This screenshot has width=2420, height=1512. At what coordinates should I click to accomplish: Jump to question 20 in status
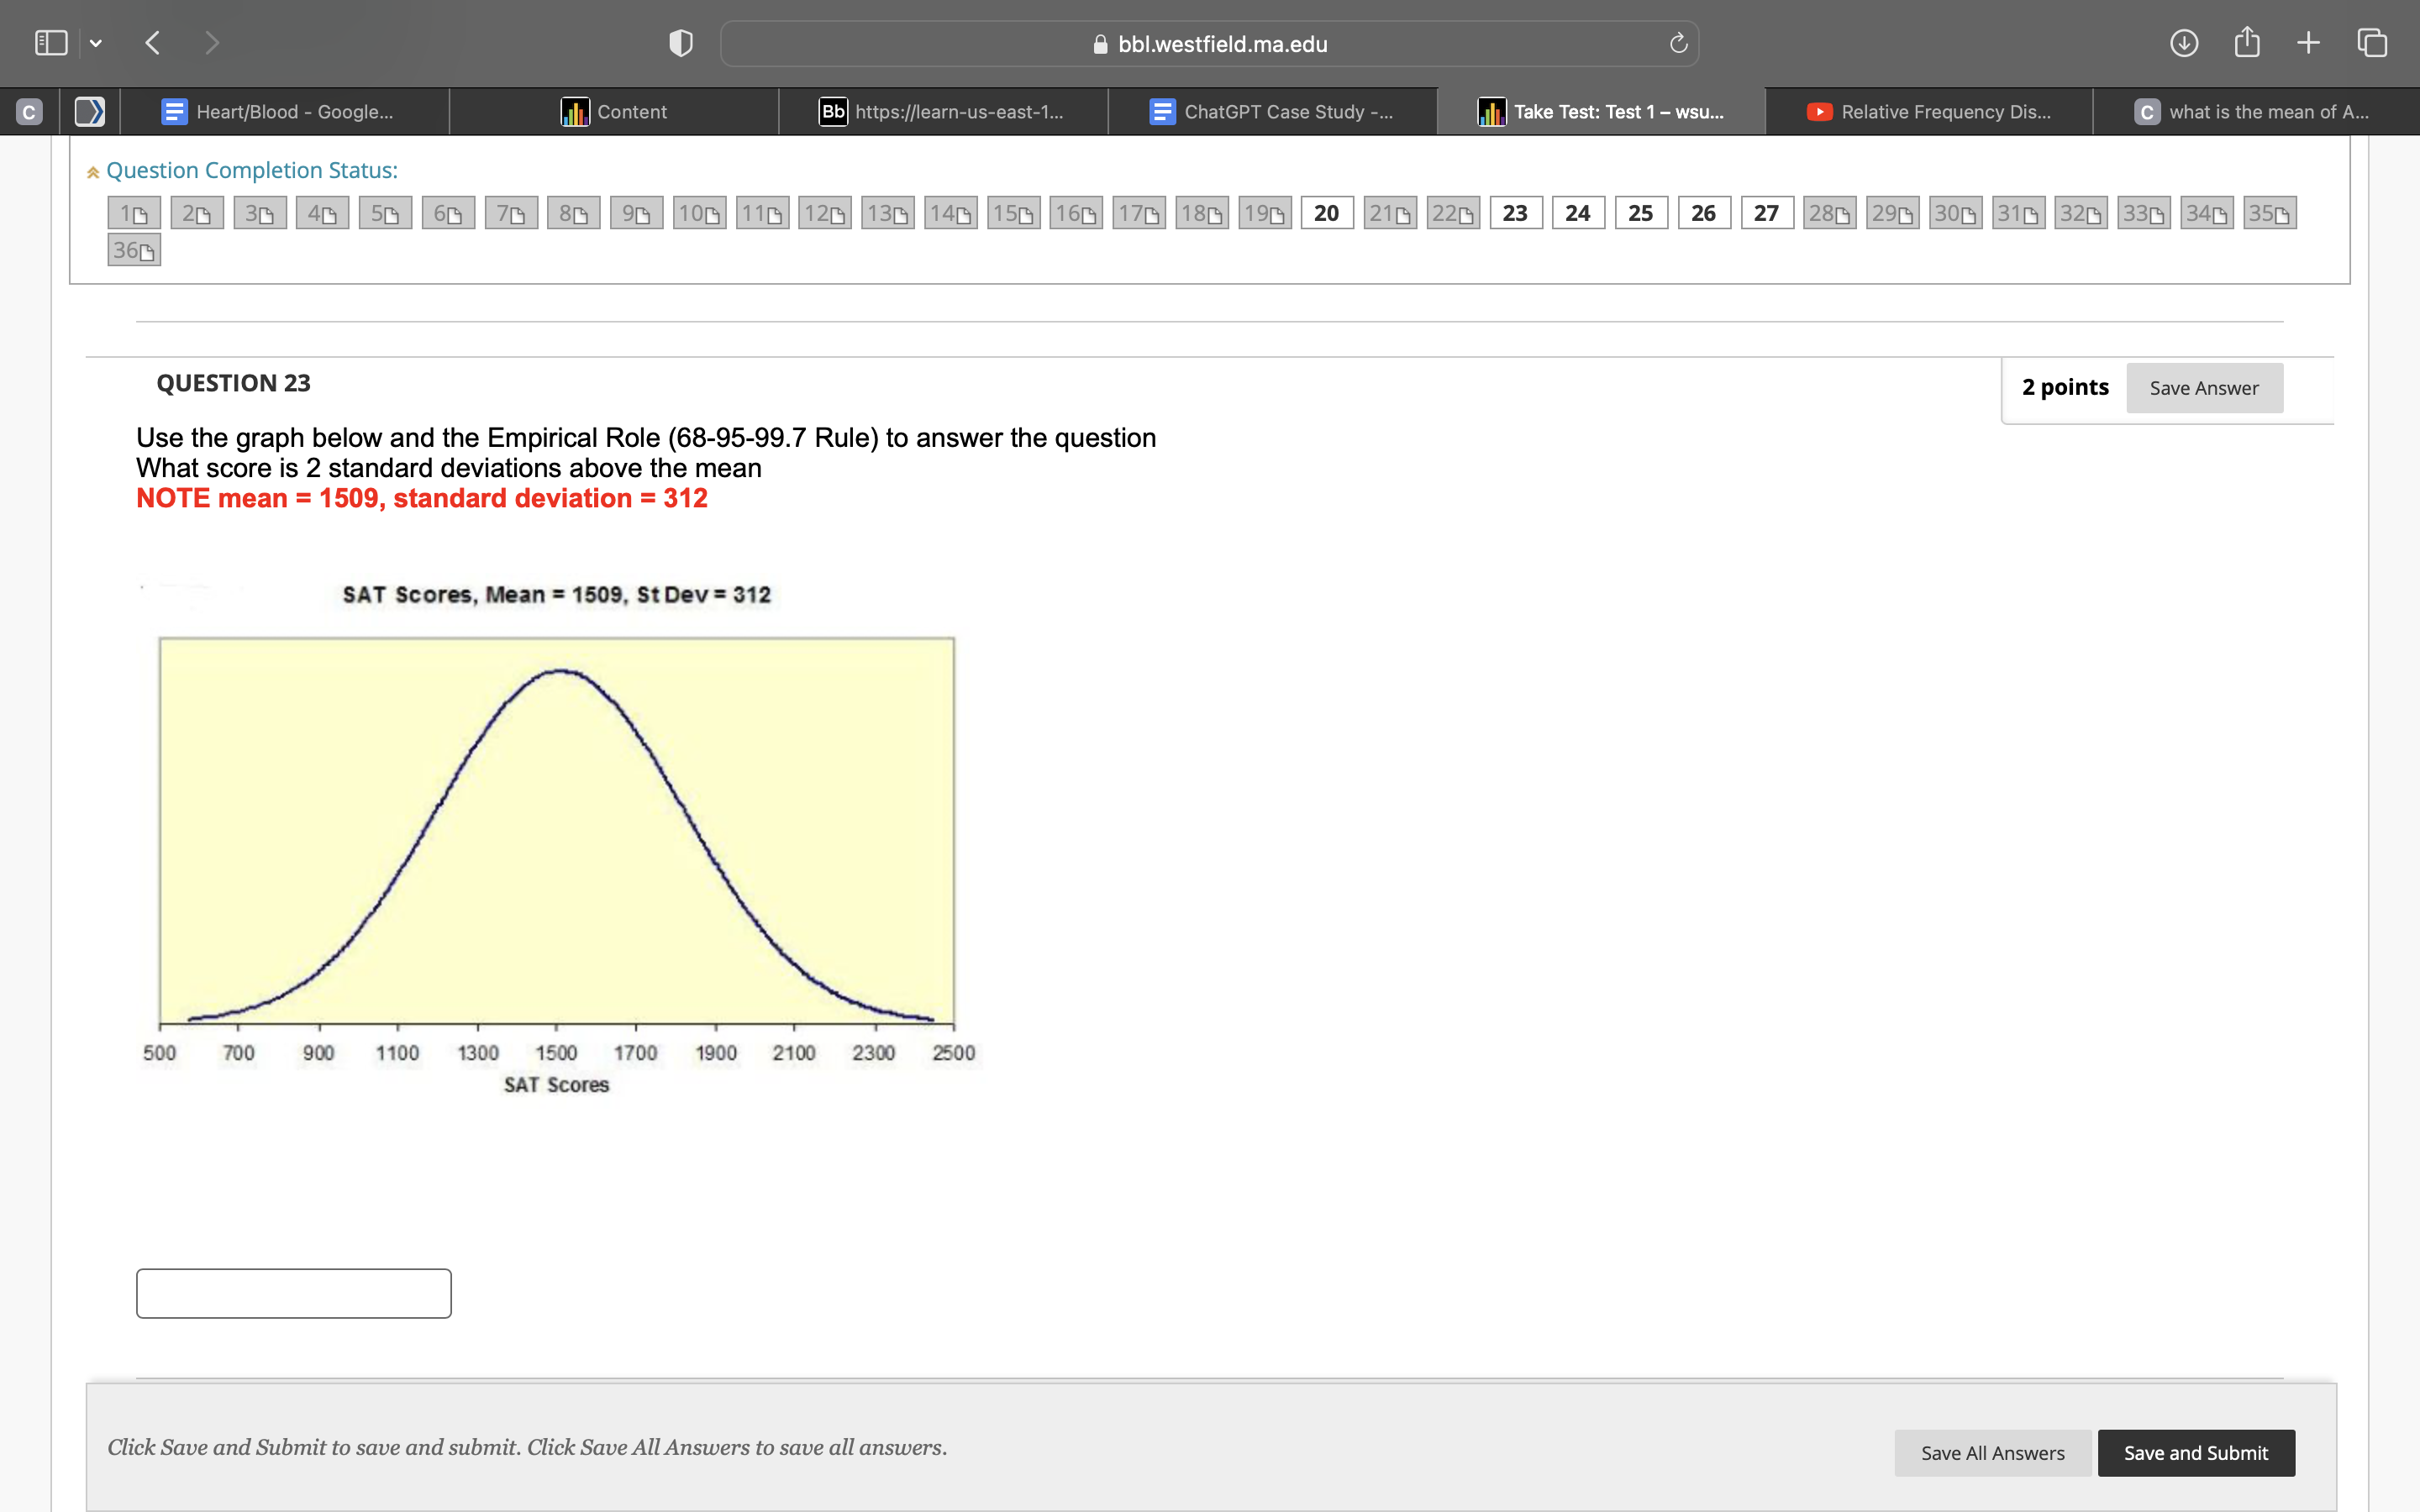(x=1326, y=213)
